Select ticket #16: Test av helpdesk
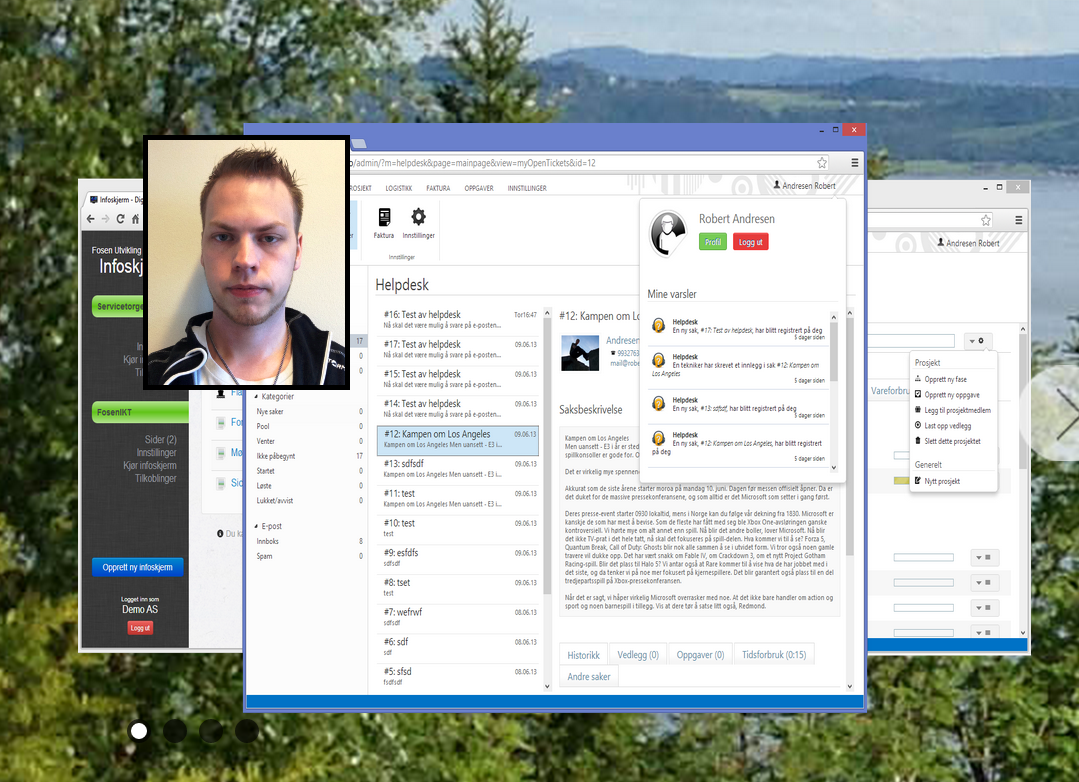1079x782 pixels. tap(458, 319)
